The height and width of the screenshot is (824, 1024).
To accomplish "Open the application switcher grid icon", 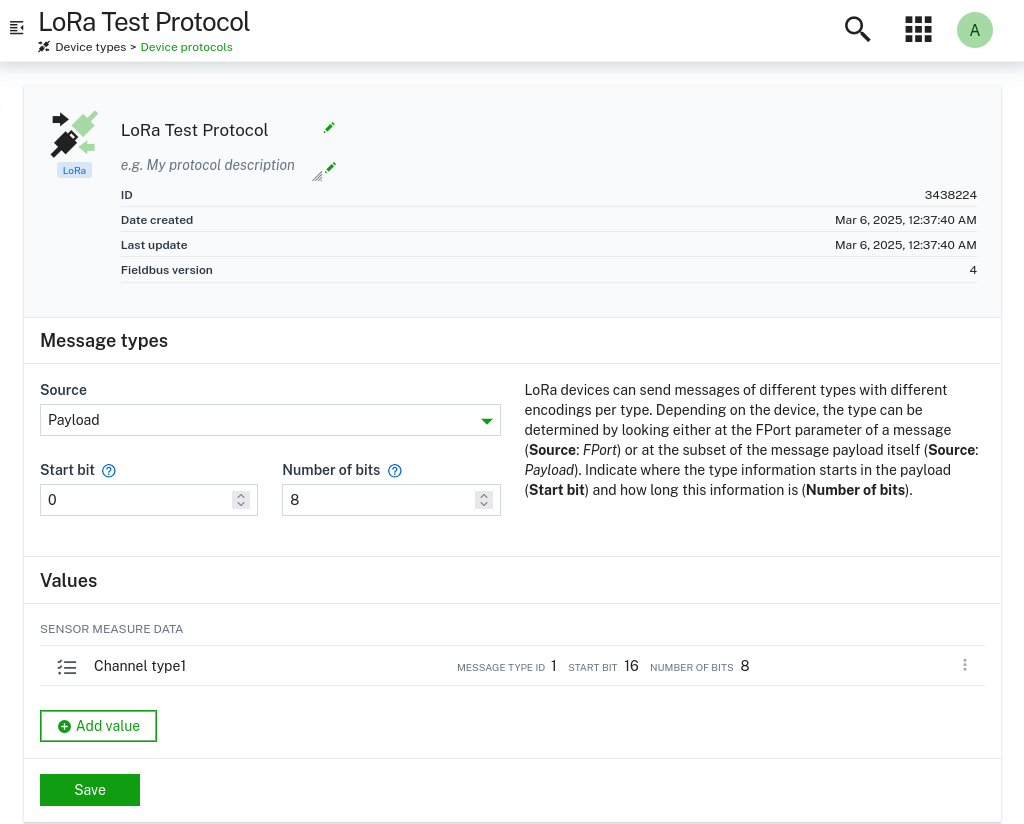I will click(918, 29).
